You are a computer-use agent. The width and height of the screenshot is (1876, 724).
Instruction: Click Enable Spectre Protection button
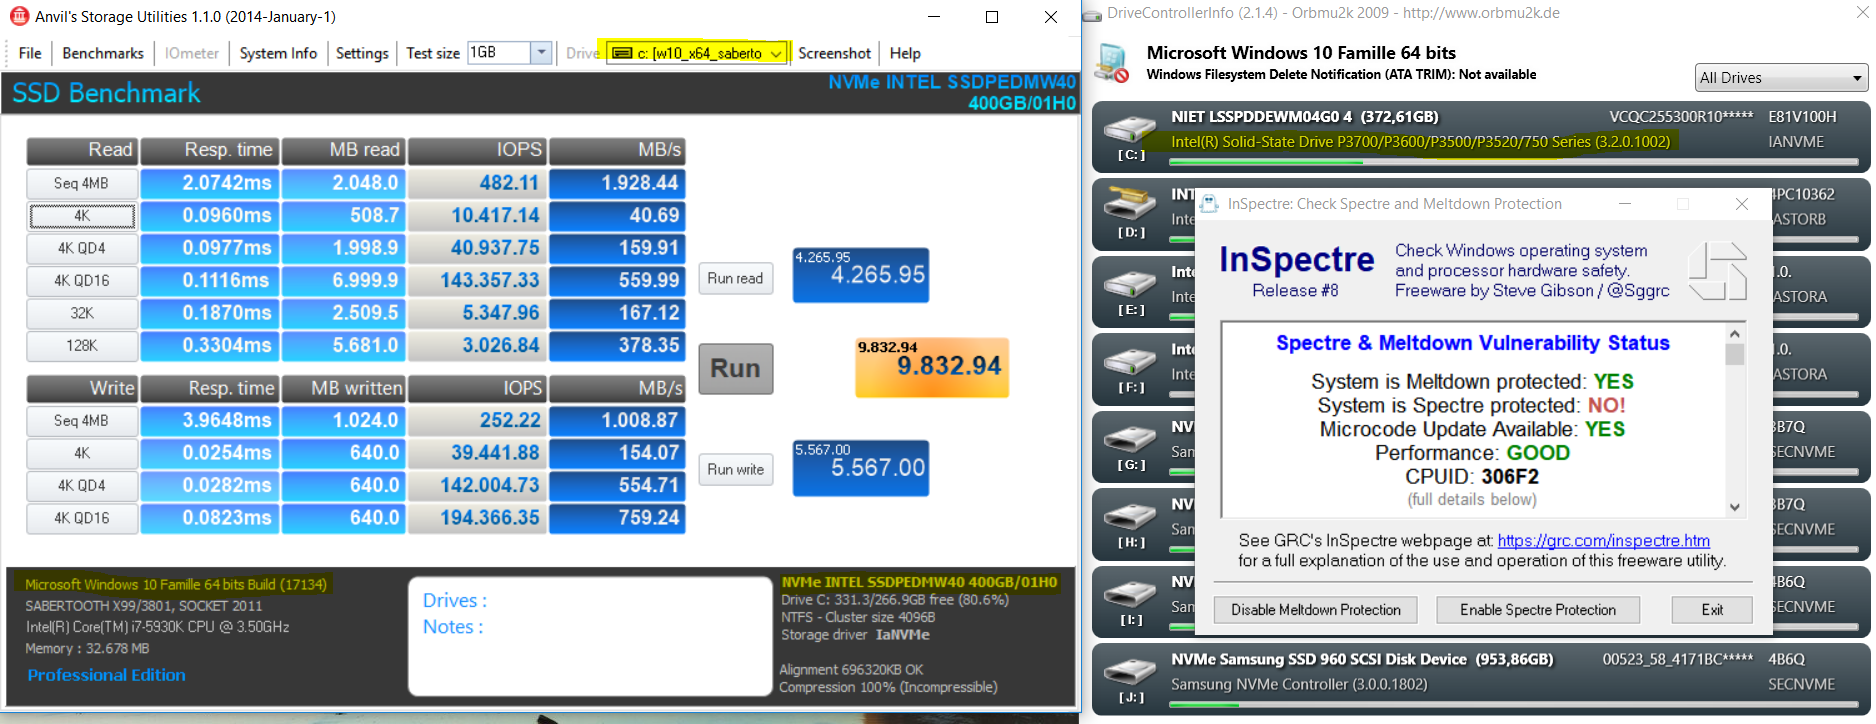[x=1538, y=609]
